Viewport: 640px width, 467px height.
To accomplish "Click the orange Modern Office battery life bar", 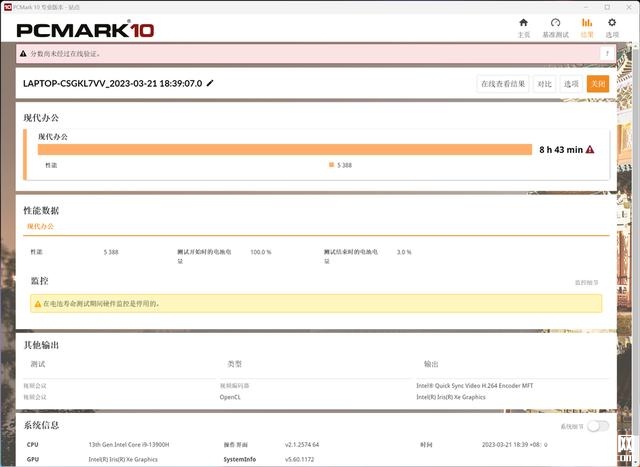I will coord(285,149).
